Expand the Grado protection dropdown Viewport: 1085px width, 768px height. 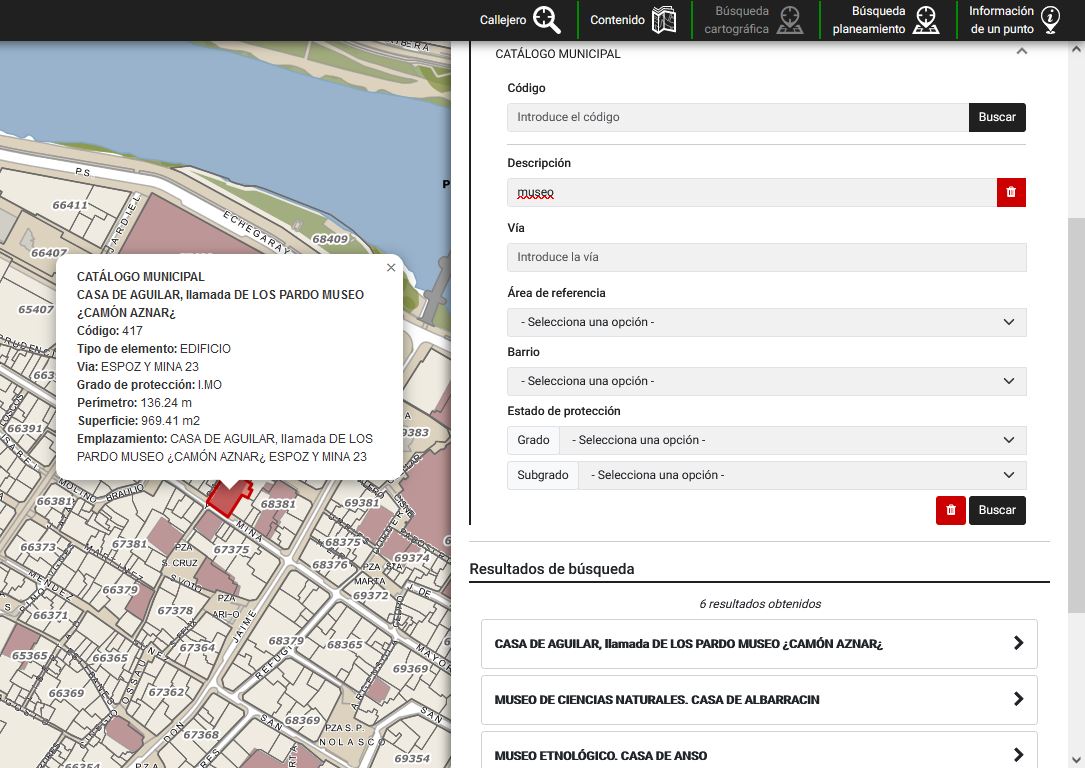tap(791, 440)
